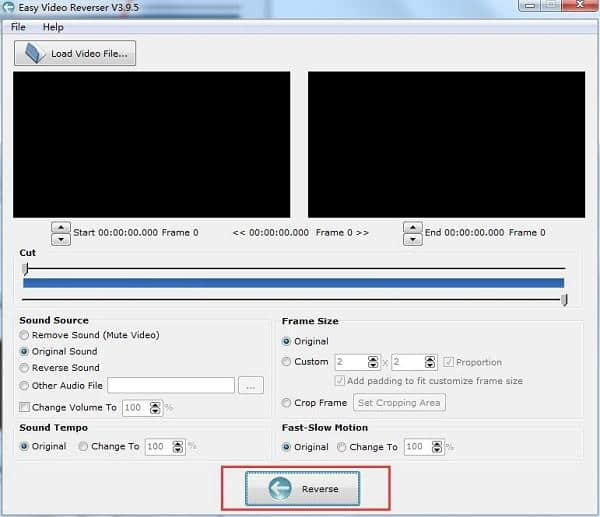600x517 pixels.
Task: Increase Start frame with up arrow
Action: pyautogui.click(x=61, y=227)
